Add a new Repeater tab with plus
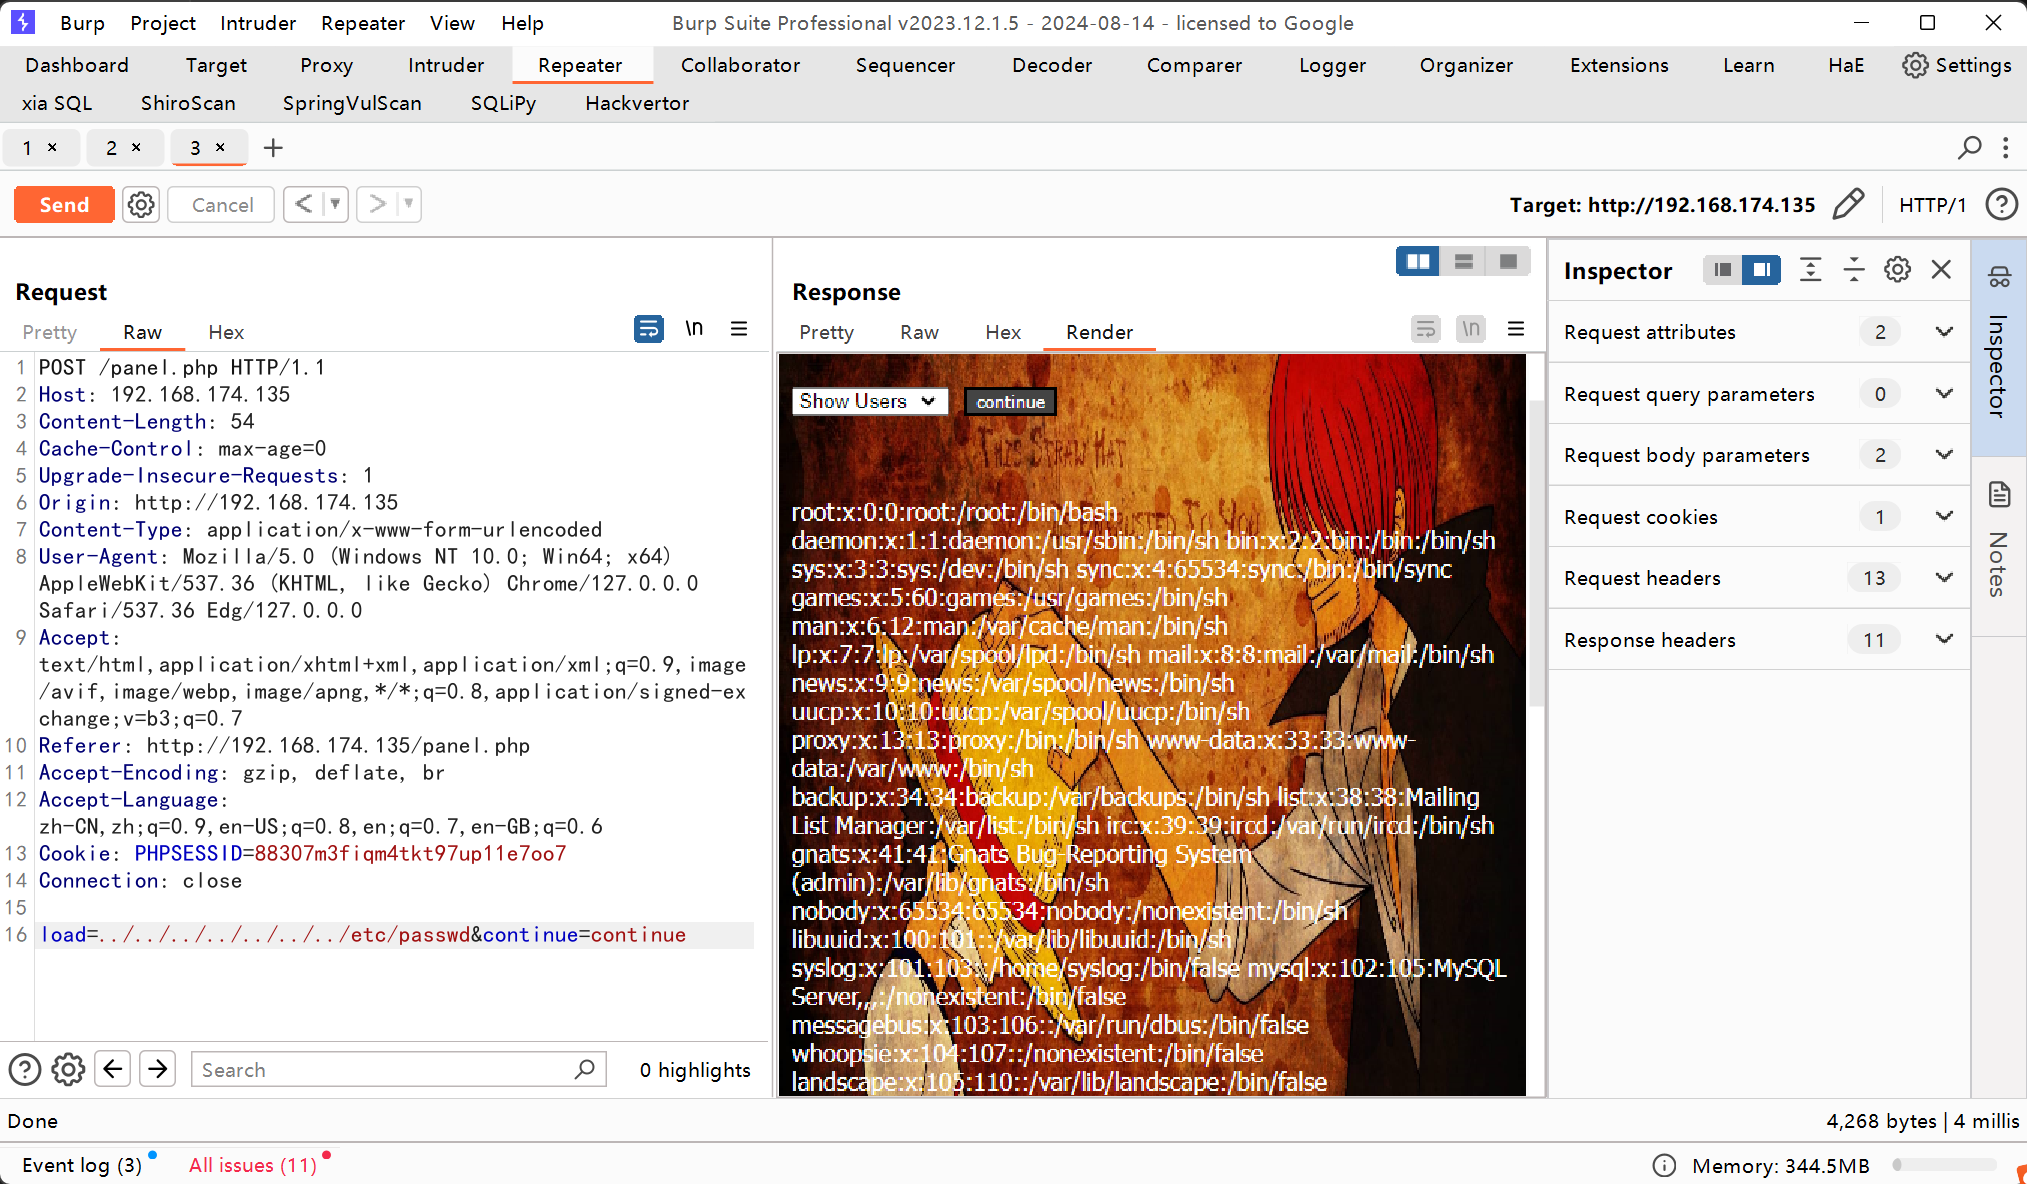This screenshot has height=1184, width=2027. click(x=273, y=148)
